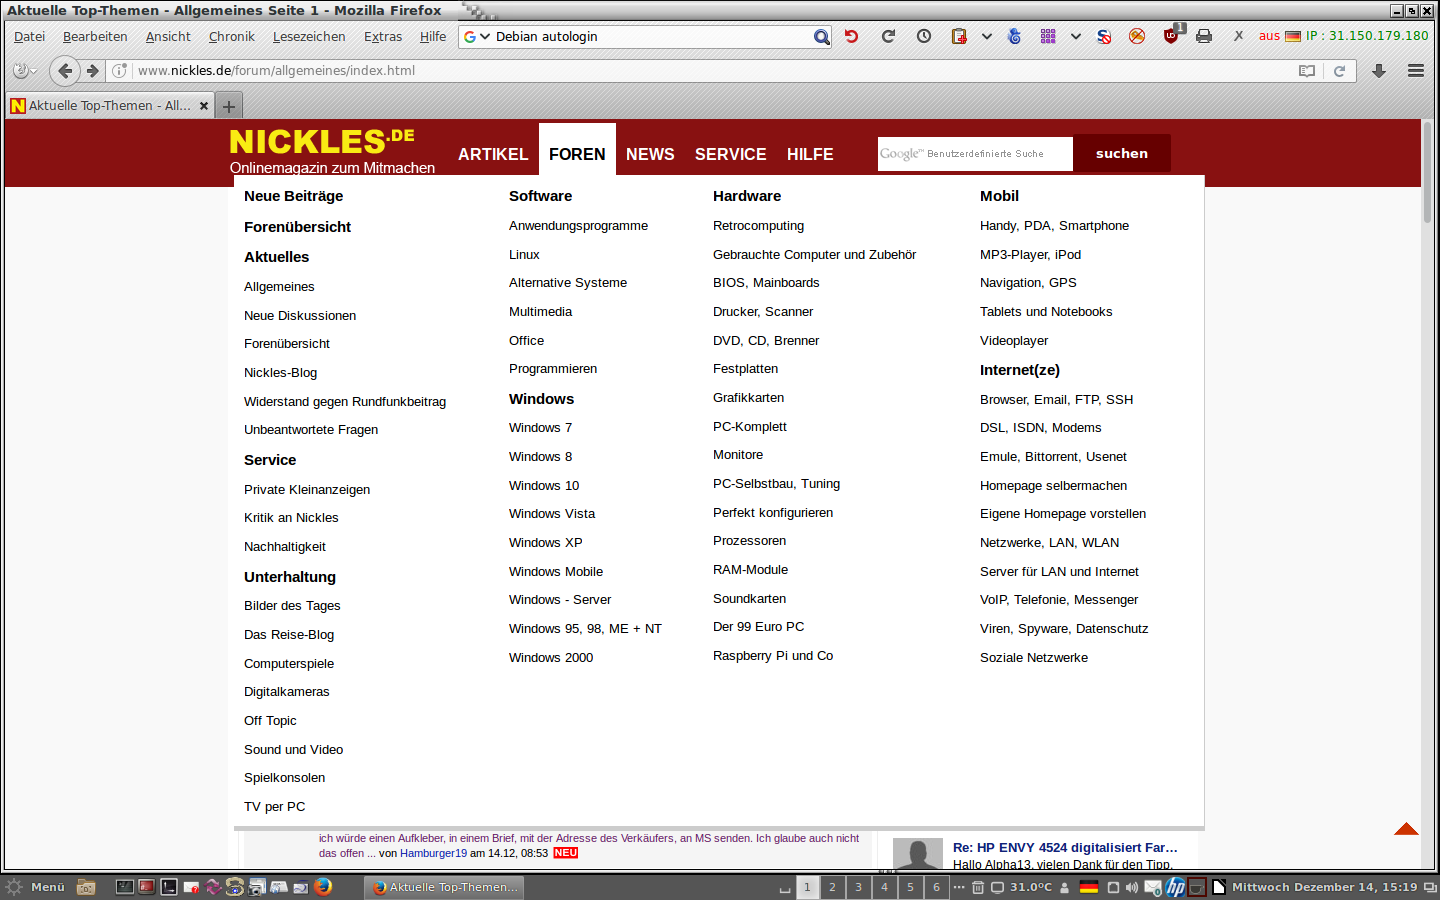
Task: Switch to workspace 3 in the pager
Action: pyautogui.click(x=858, y=887)
